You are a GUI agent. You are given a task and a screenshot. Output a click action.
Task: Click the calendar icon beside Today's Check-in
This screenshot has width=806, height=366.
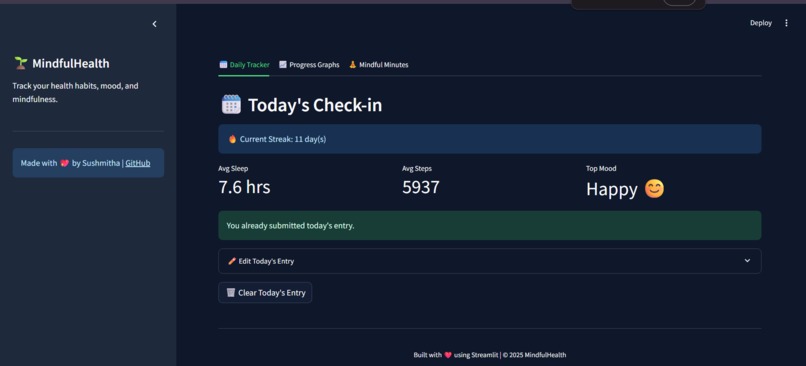point(231,105)
